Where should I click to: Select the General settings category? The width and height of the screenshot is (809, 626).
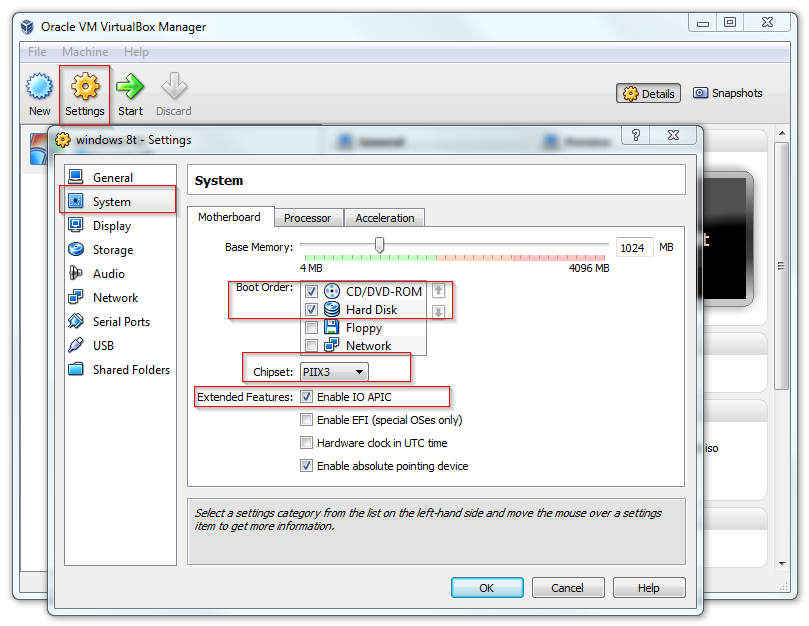[120, 178]
